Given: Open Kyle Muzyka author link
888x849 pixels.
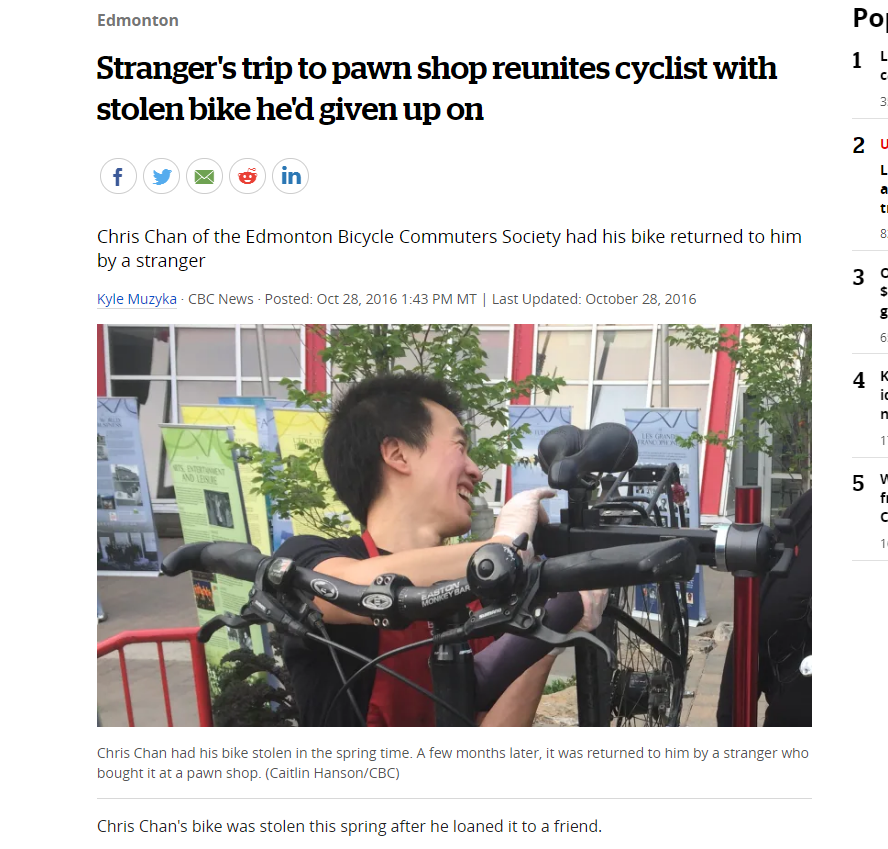Looking at the screenshot, I should 136,299.
